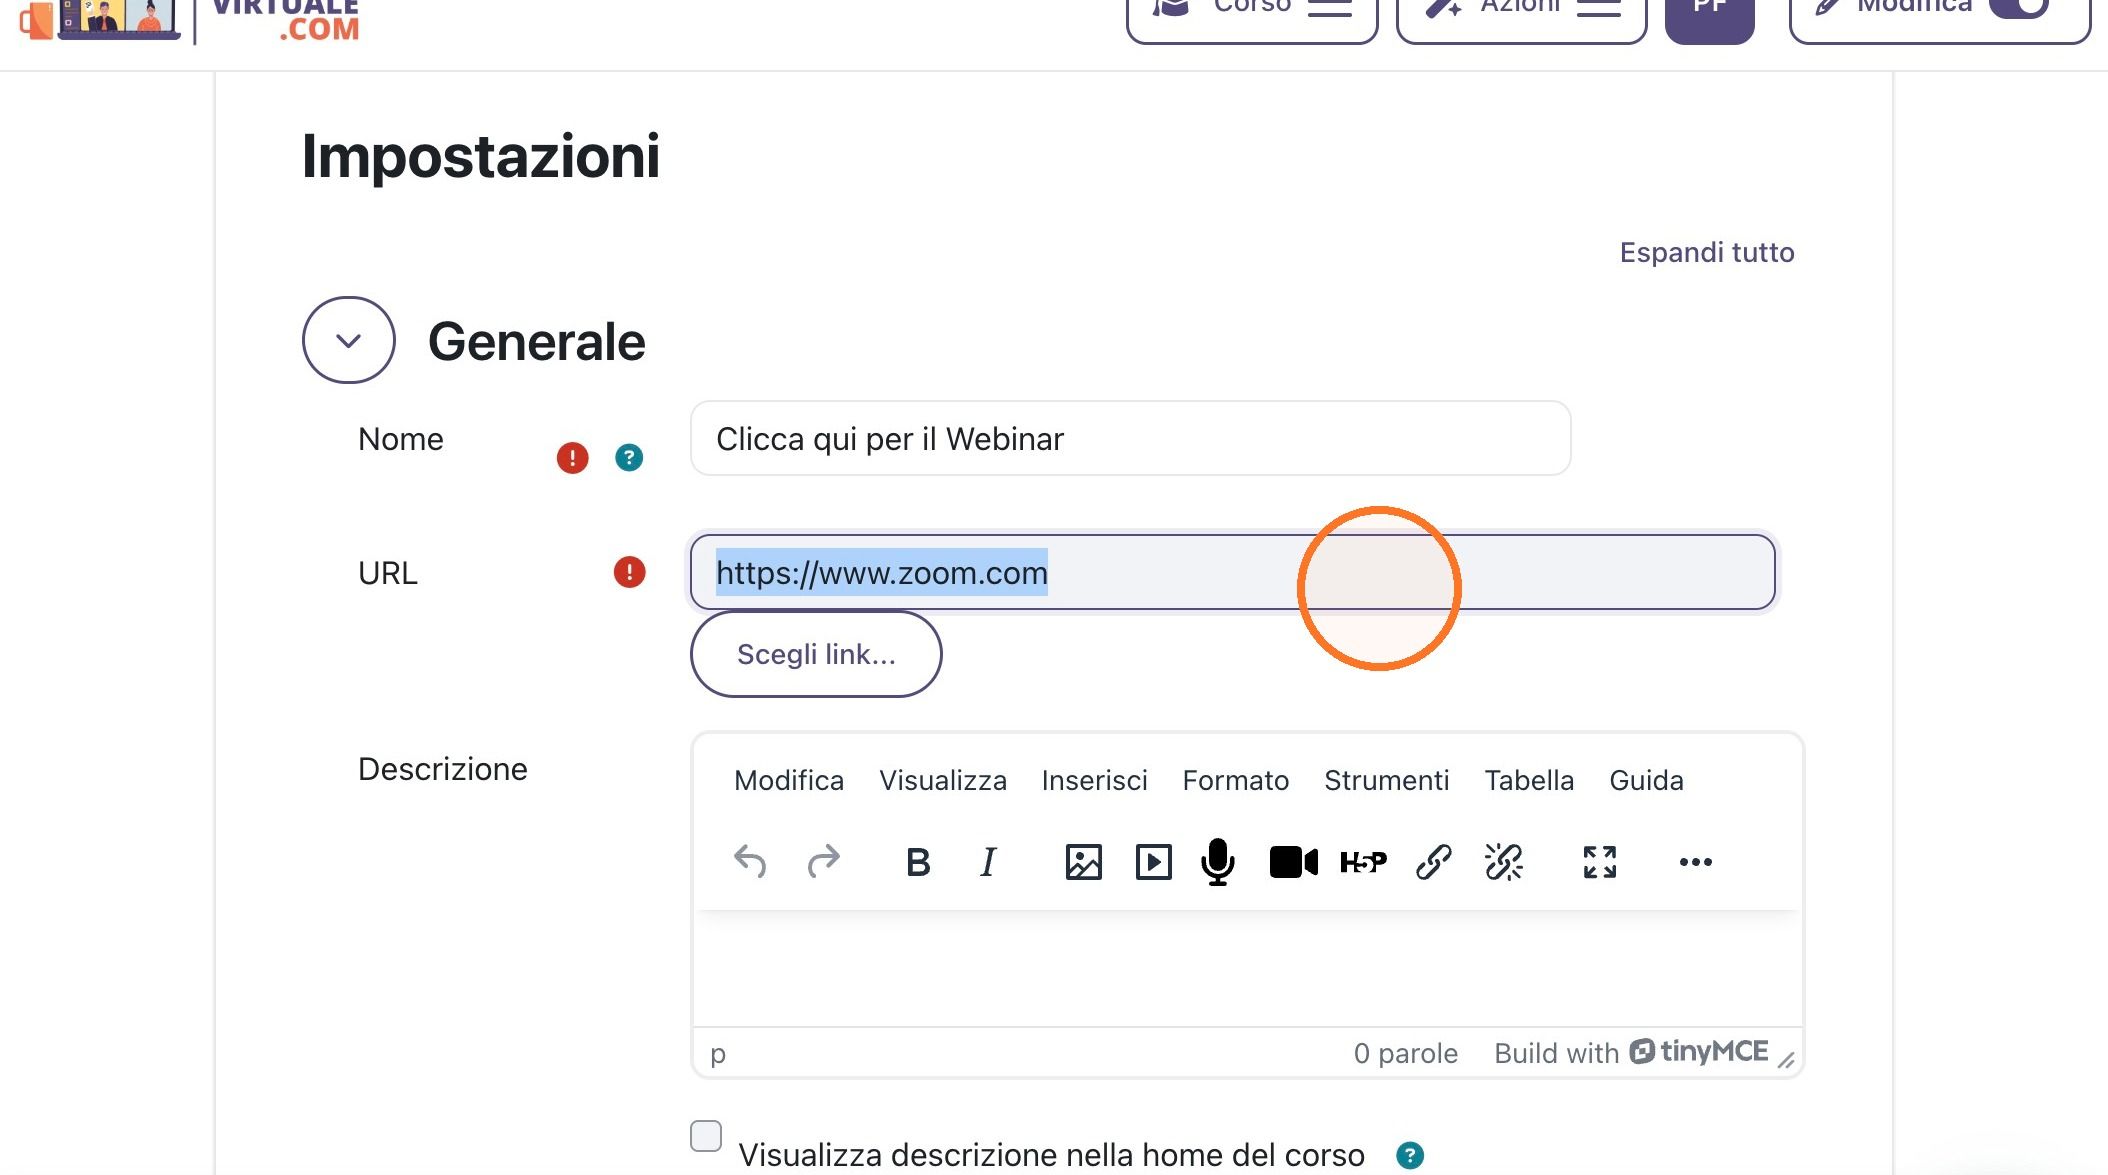Click inside the description text area
Screen dimensions: 2108x1175
coord(1247,968)
